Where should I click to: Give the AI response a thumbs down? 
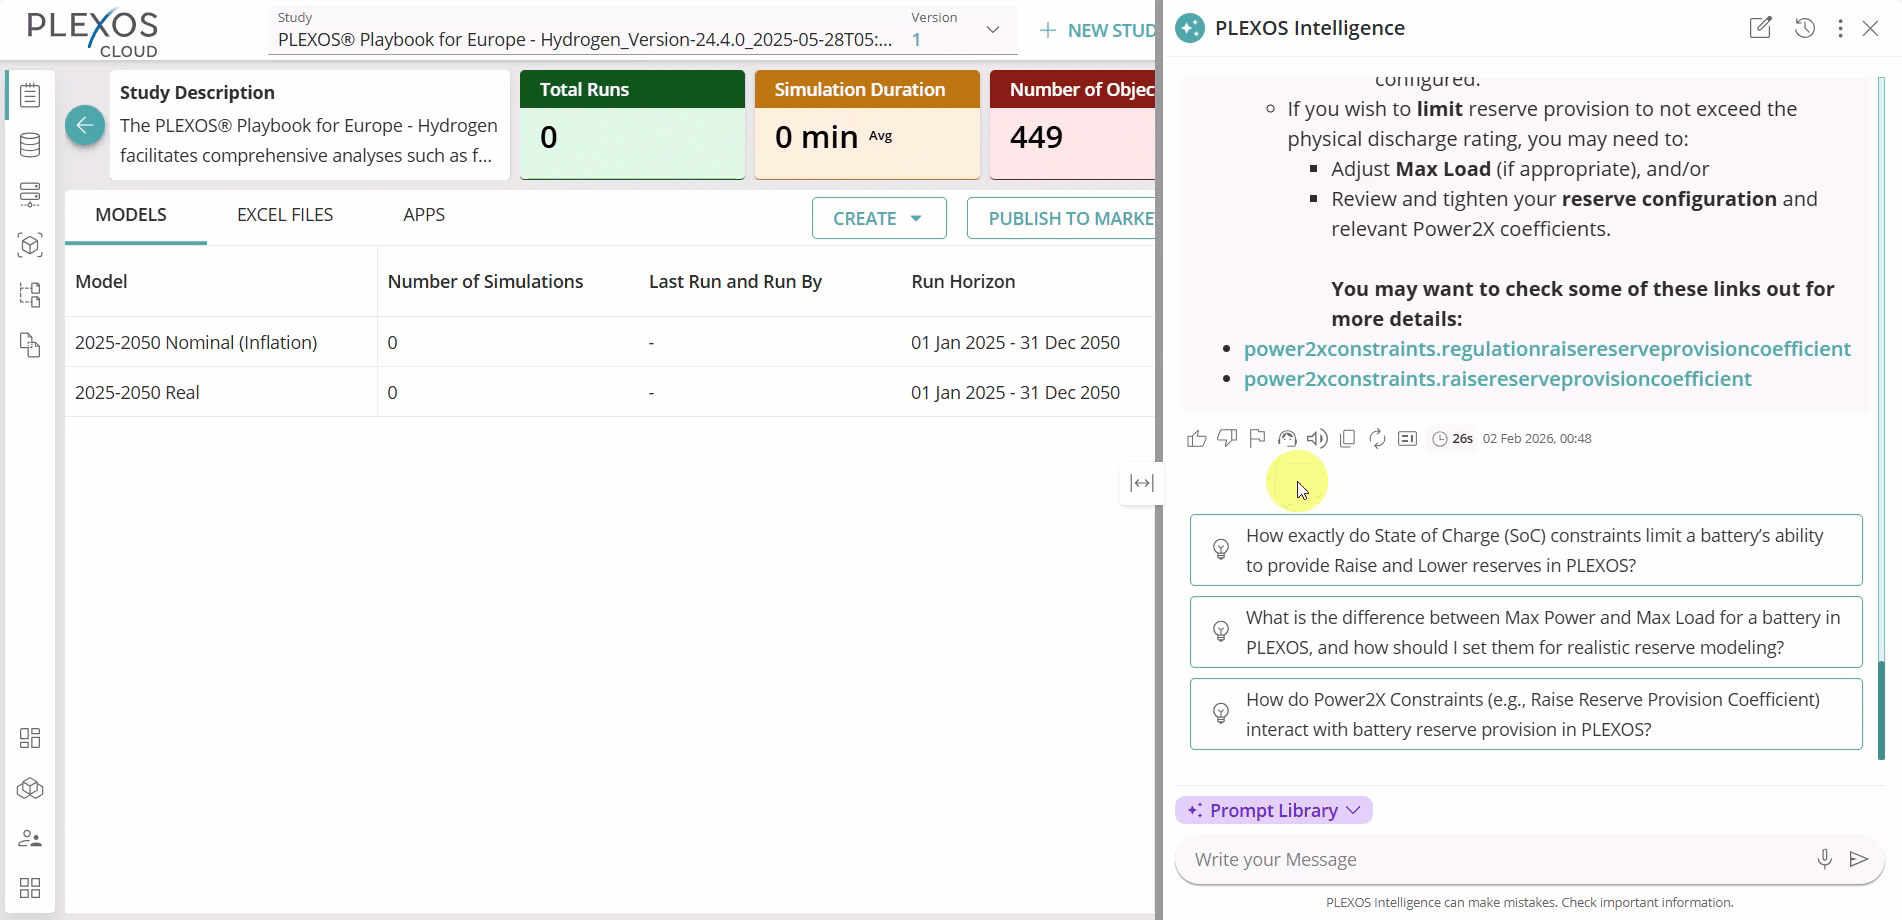[x=1227, y=438]
